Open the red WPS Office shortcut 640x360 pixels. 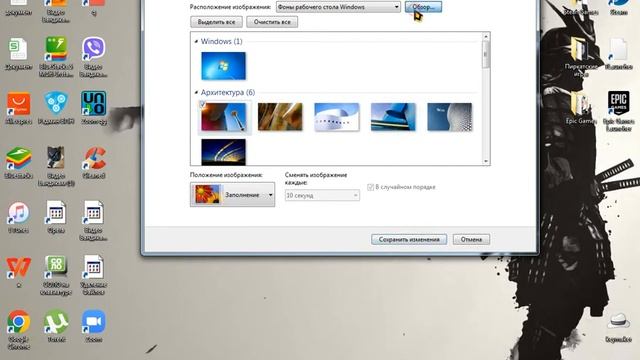18,267
